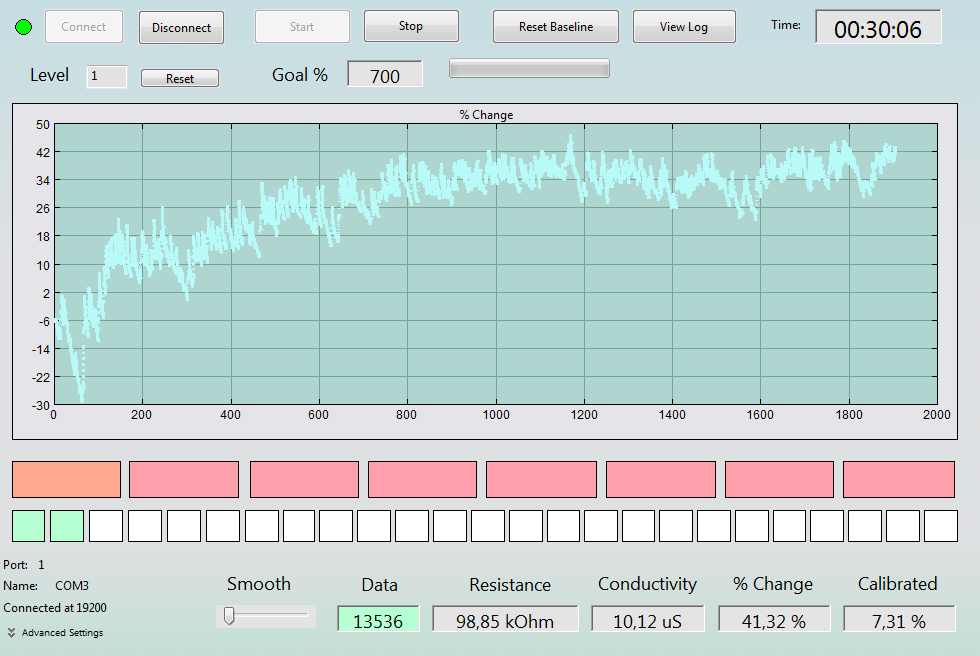Viewport: 980px width, 656px height.
Task: Click the green connection status indicator
Action: tap(24, 27)
